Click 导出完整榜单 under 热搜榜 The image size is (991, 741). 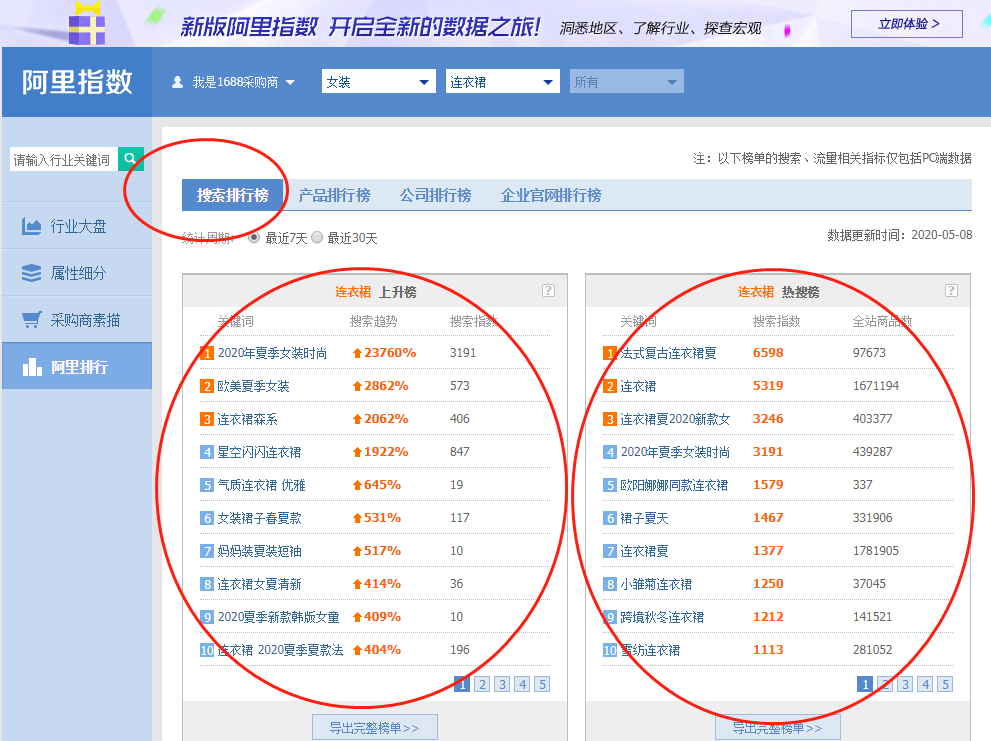(x=778, y=728)
